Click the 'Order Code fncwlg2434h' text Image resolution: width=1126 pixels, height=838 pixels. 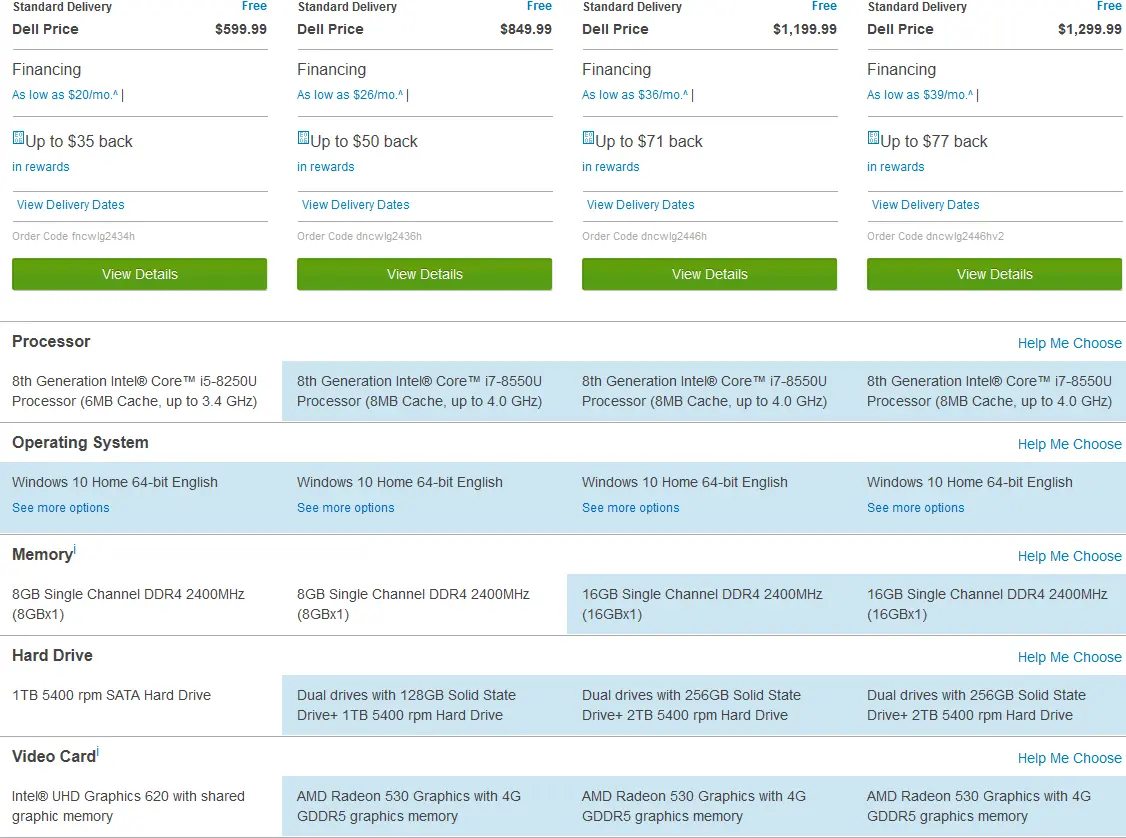click(73, 236)
